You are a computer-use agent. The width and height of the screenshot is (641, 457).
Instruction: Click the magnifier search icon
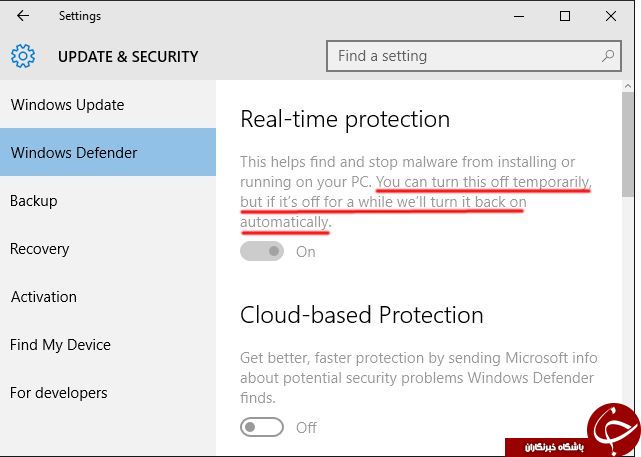608,56
